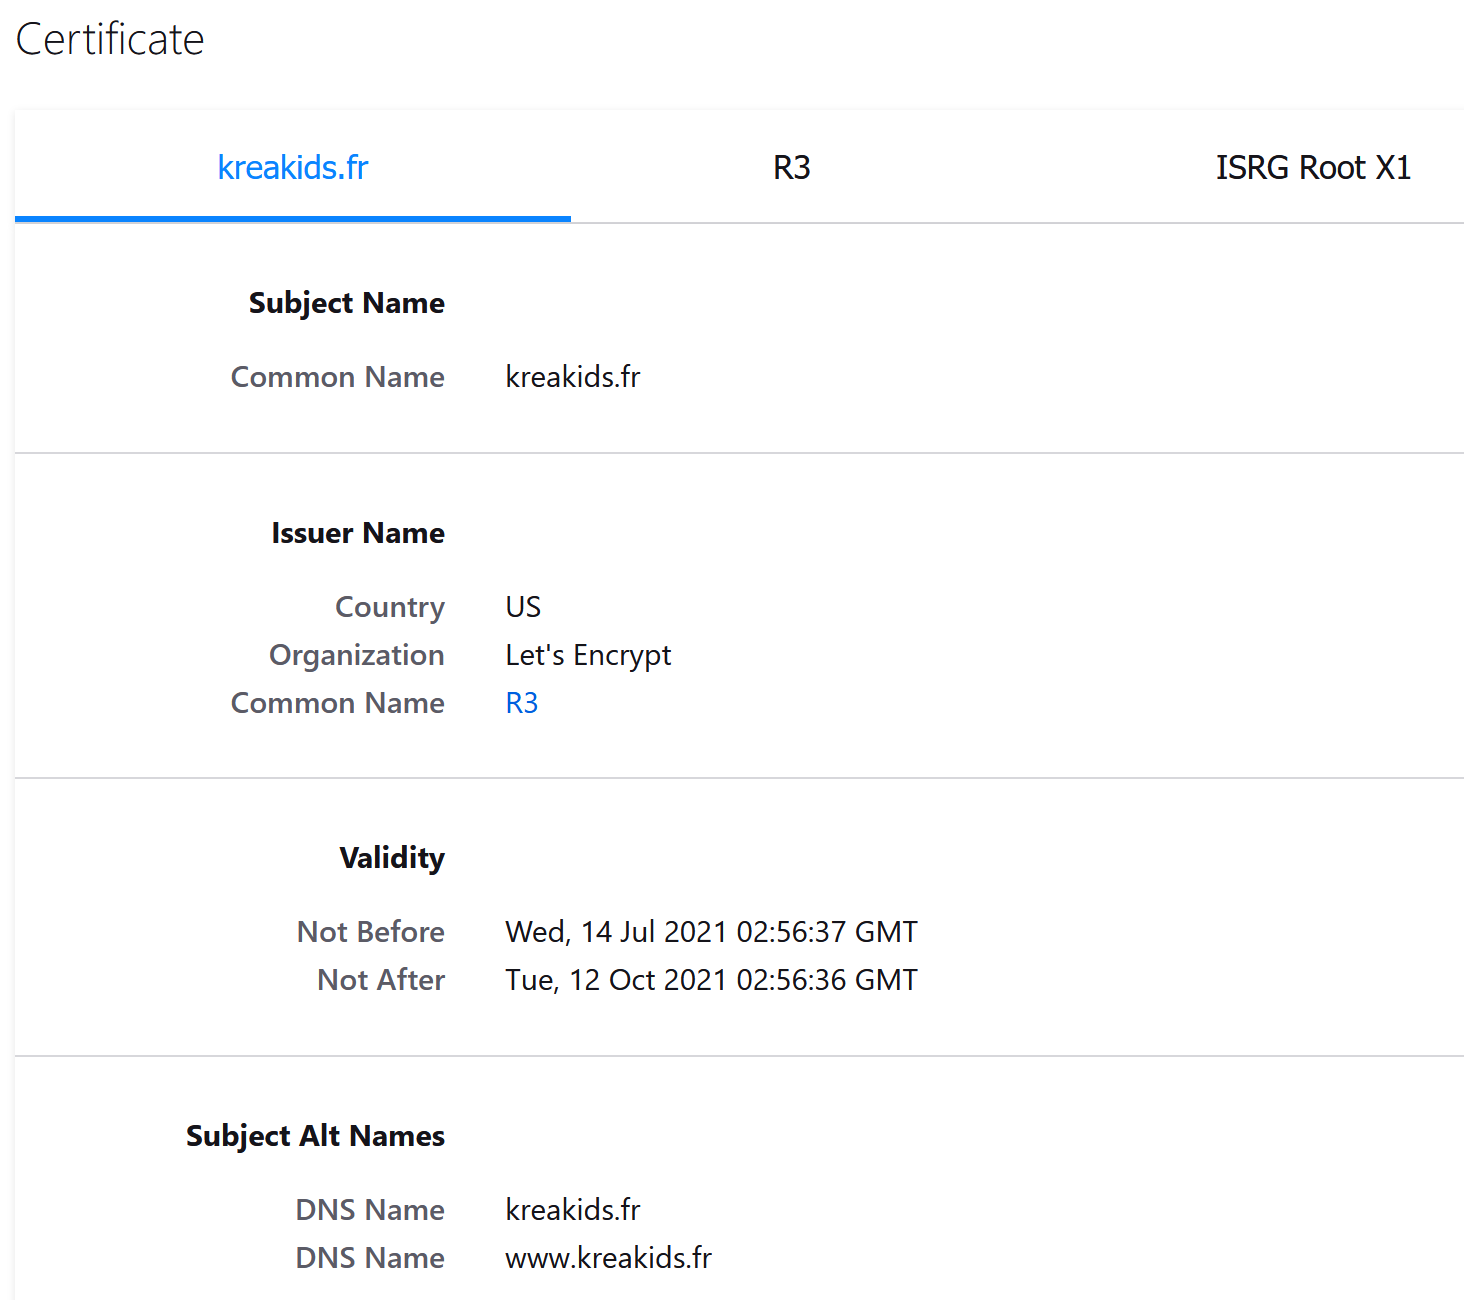The image size is (1464, 1300).
Task: Follow the blue R3 issuer common name link
Action: (521, 703)
